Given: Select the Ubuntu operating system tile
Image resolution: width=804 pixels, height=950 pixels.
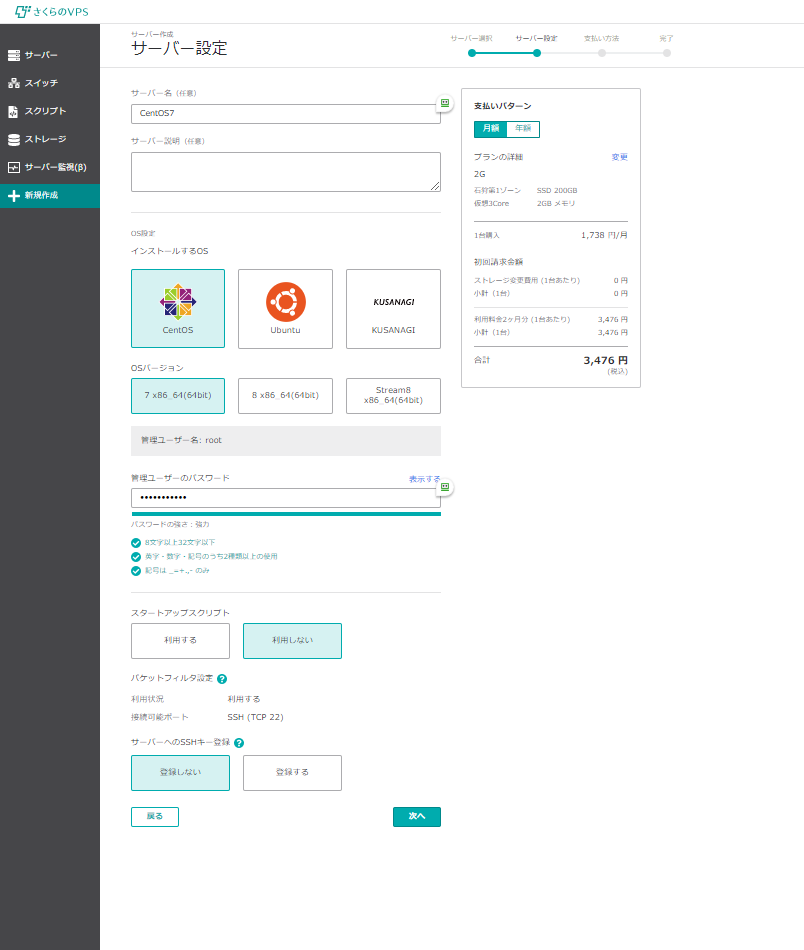Looking at the screenshot, I should pyautogui.click(x=285, y=308).
